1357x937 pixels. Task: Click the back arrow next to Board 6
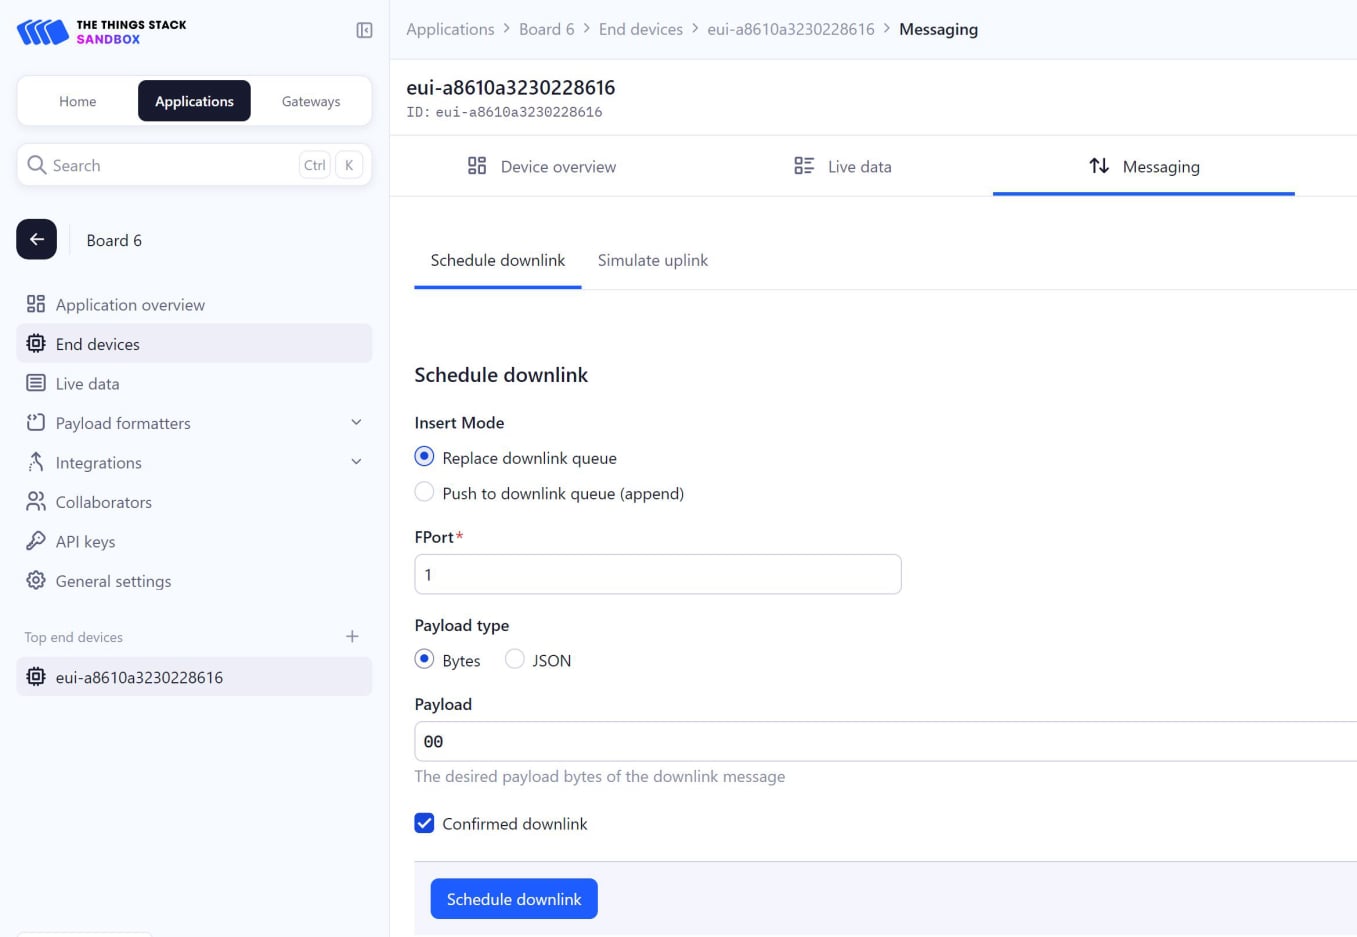click(x=37, y=240)
